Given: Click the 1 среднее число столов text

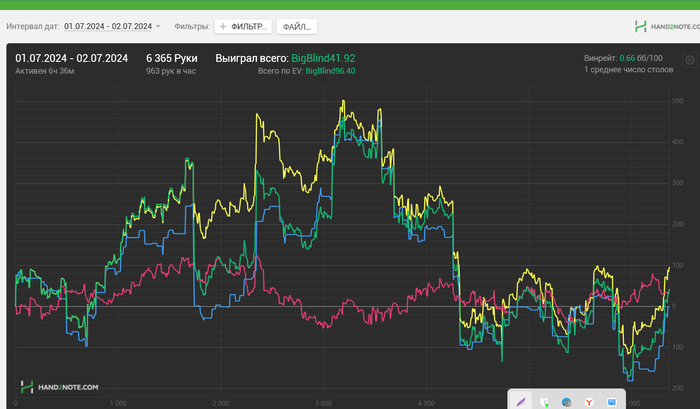Looking at the screenshot, I should (629, 70).
